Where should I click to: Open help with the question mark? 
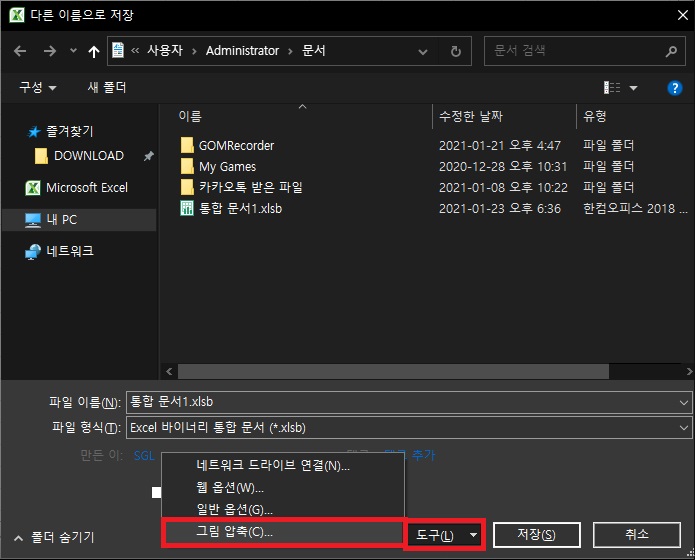[x=675, y=88]
